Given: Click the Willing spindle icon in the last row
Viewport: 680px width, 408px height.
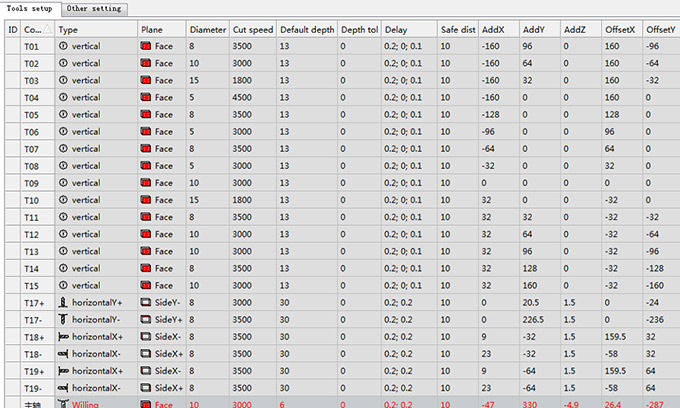Looking at the screenshot, I should point(65,404).
